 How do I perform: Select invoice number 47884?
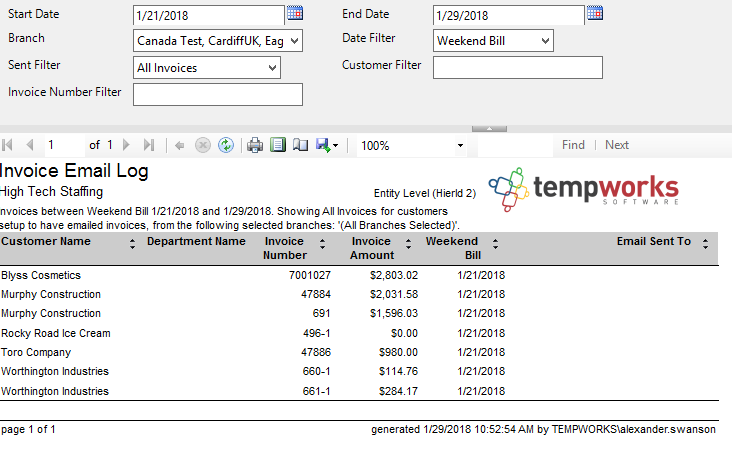pos(316,294)
